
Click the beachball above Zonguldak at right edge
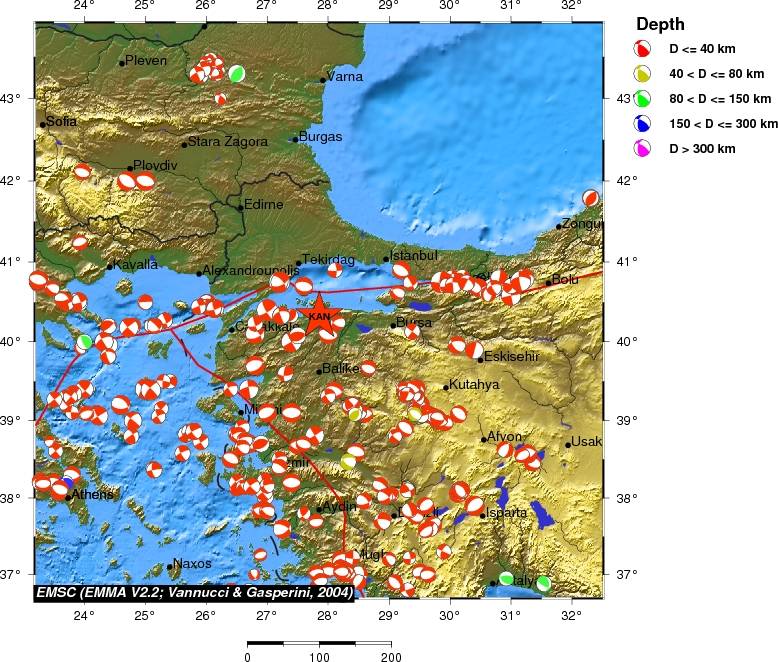tap(591, 198)
